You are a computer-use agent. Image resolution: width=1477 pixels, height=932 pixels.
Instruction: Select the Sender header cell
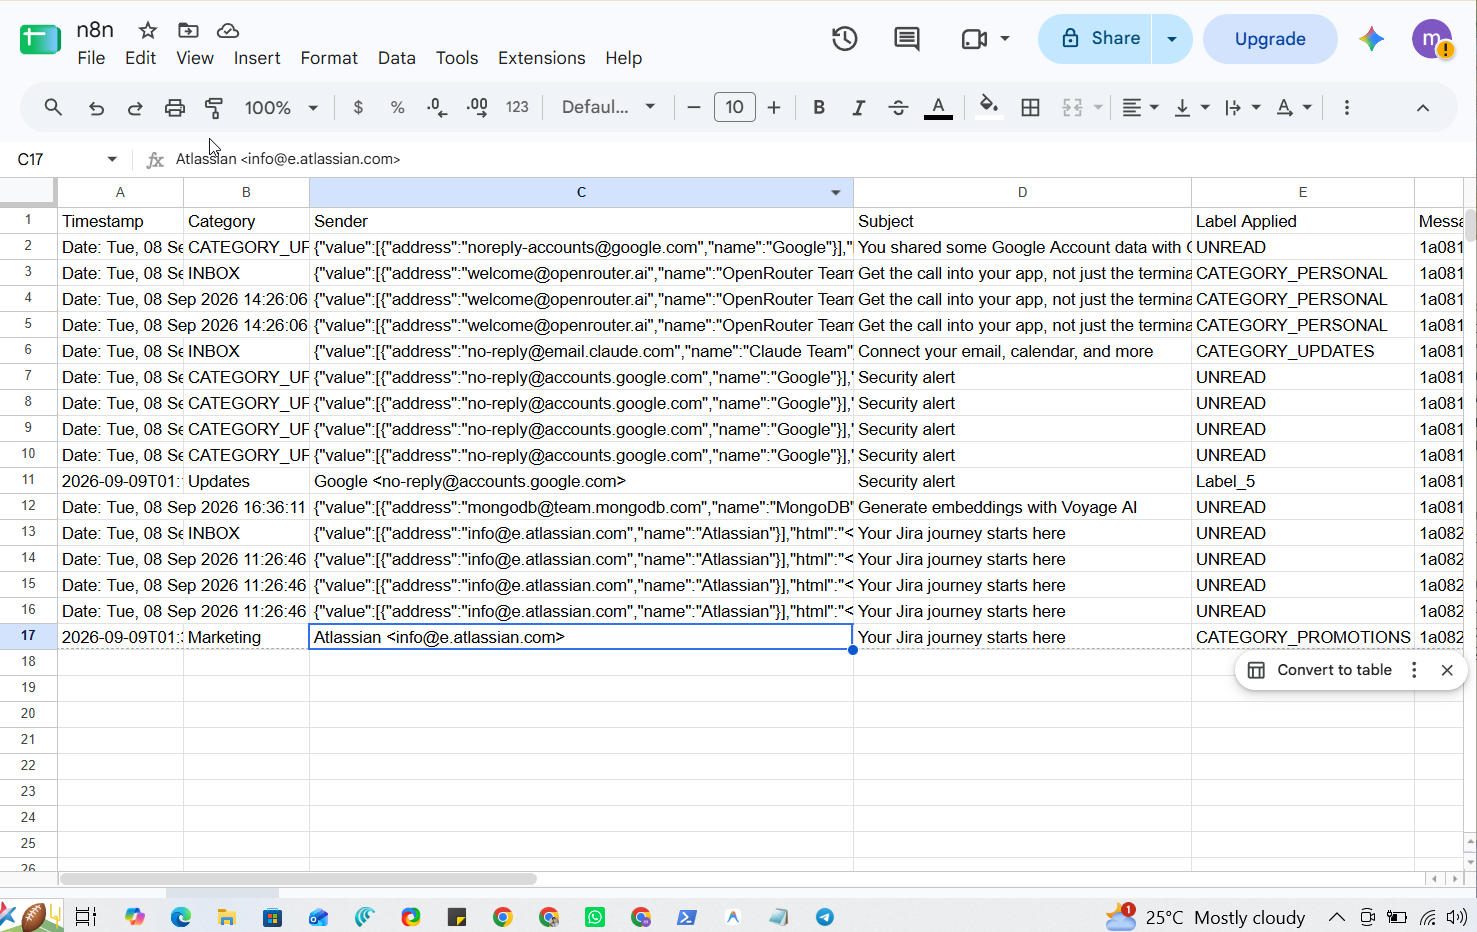pyautogui.click(x=581, y=221)
